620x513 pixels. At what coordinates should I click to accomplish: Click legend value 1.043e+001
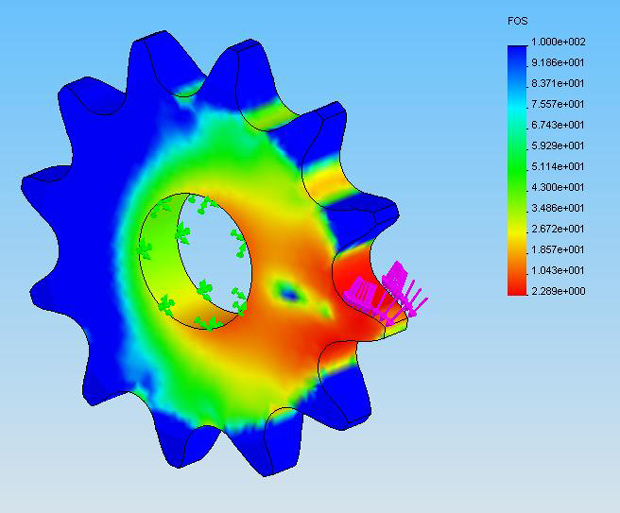(558, 270)
